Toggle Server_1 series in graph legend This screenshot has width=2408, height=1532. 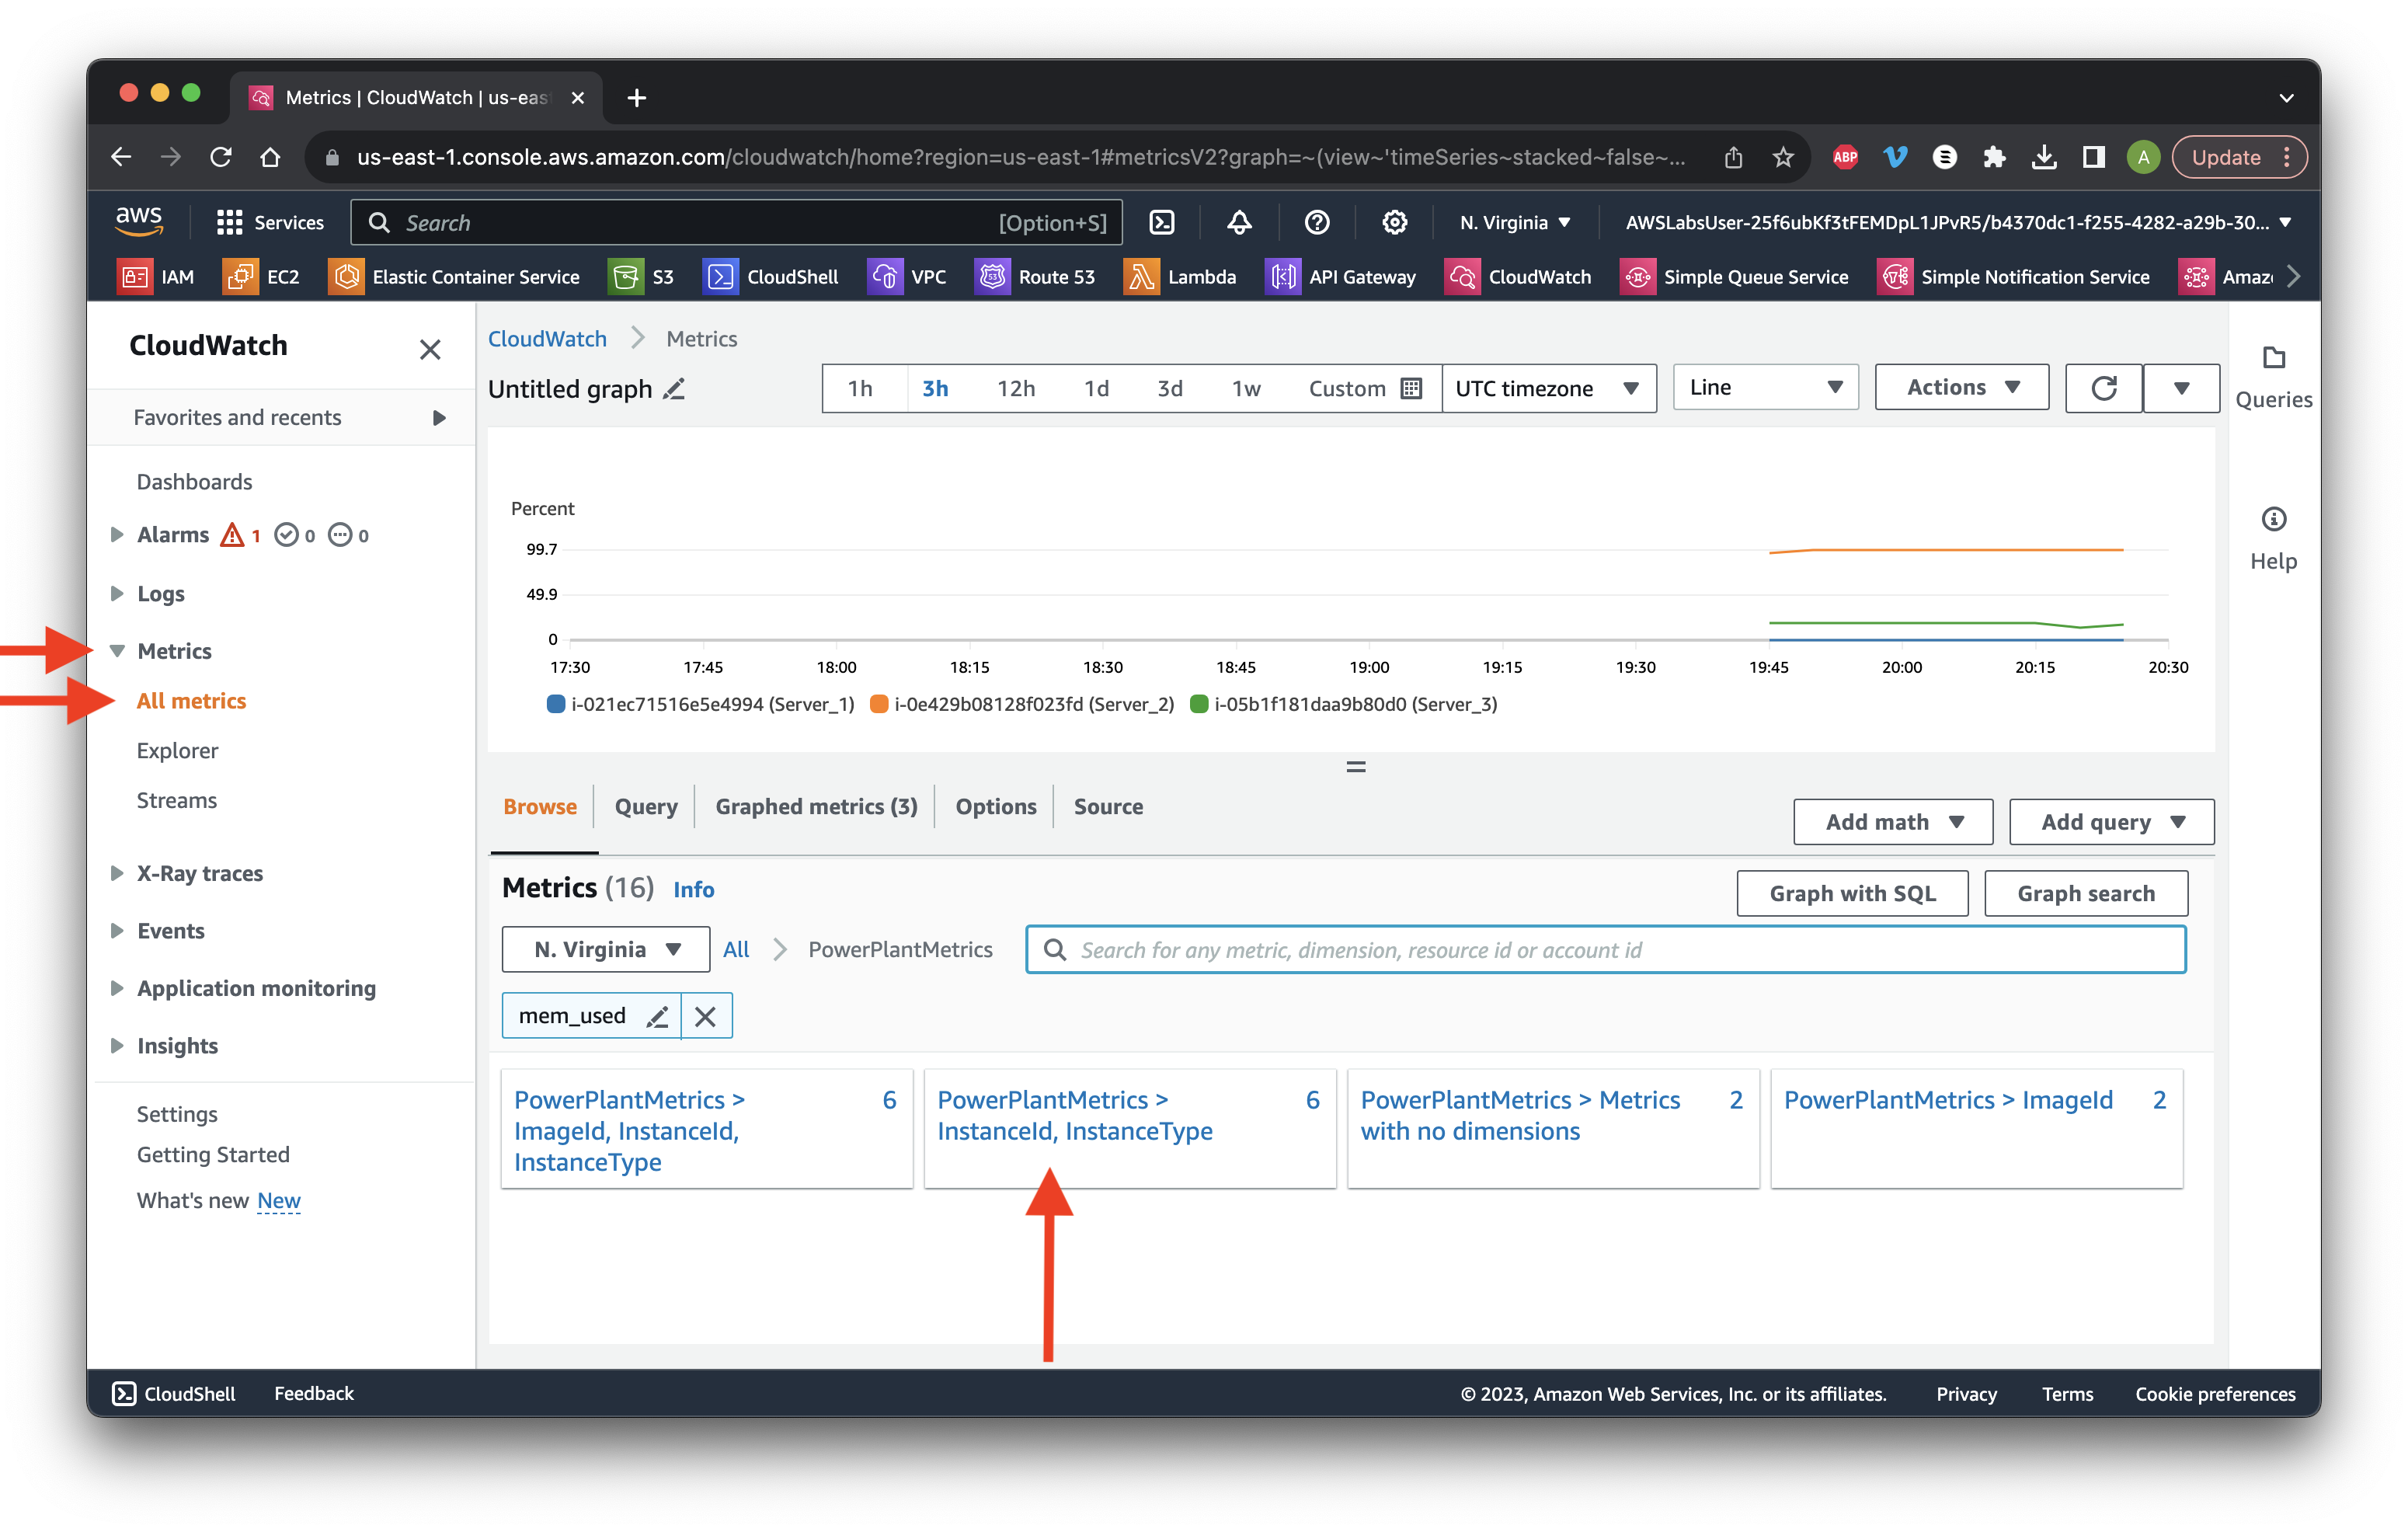pos(701,704)
